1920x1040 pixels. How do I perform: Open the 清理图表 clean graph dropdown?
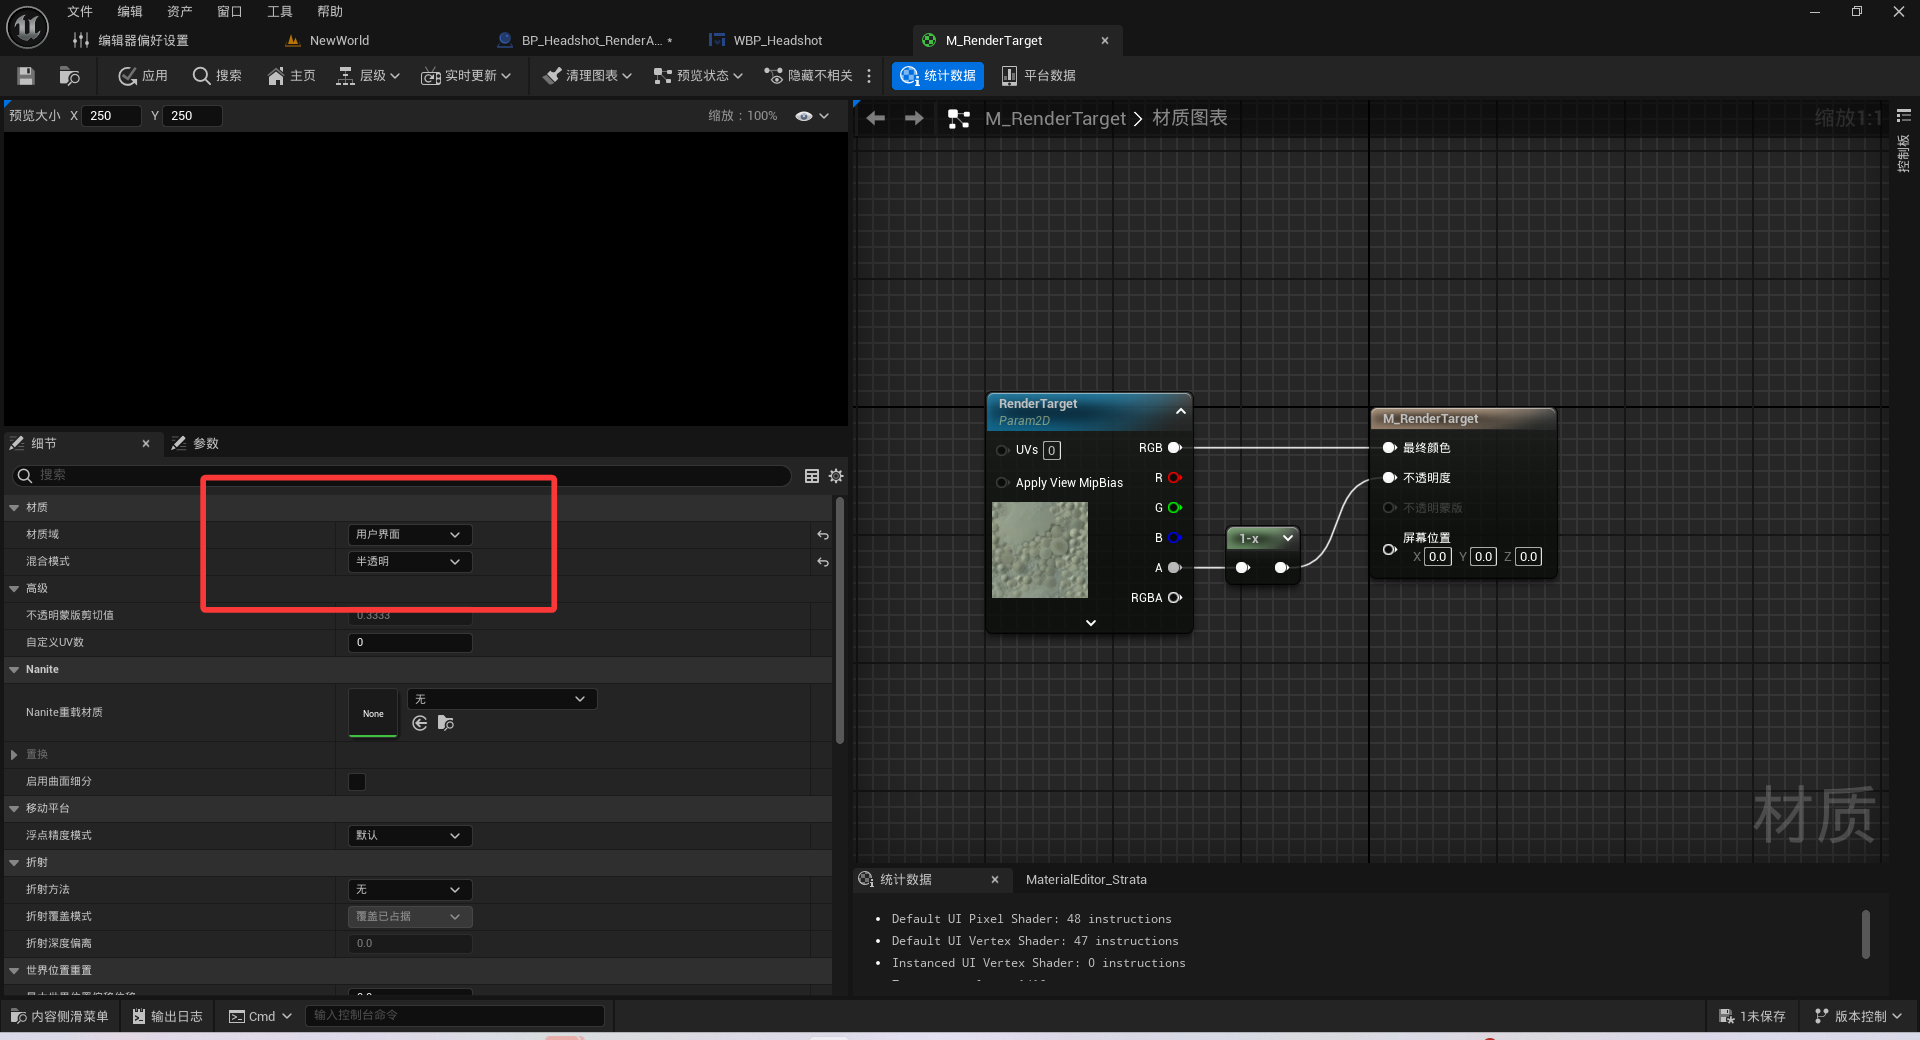tap(588, 76)
